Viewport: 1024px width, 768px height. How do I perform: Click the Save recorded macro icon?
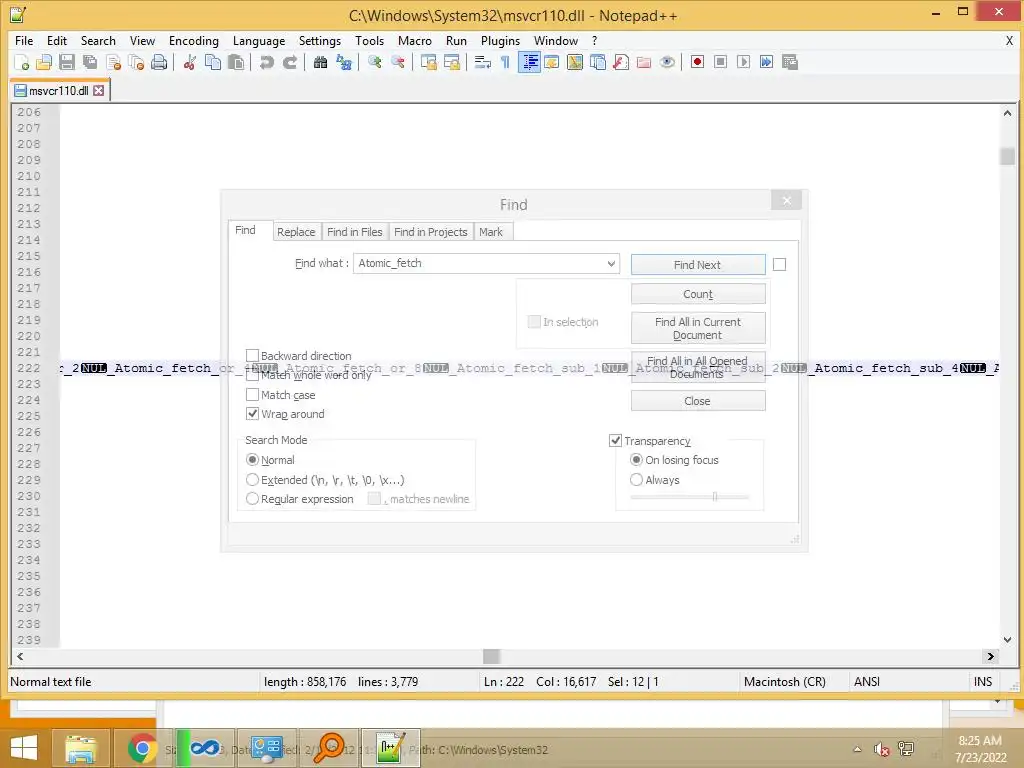790,62
